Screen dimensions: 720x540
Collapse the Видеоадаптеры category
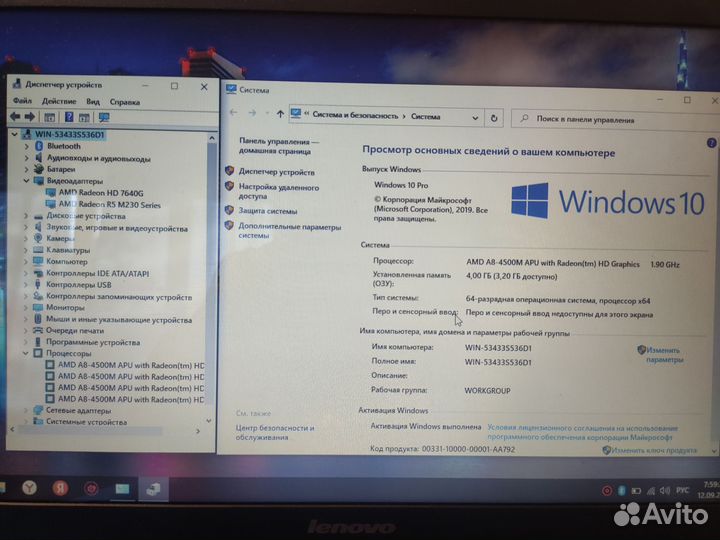tap(26, 181)
